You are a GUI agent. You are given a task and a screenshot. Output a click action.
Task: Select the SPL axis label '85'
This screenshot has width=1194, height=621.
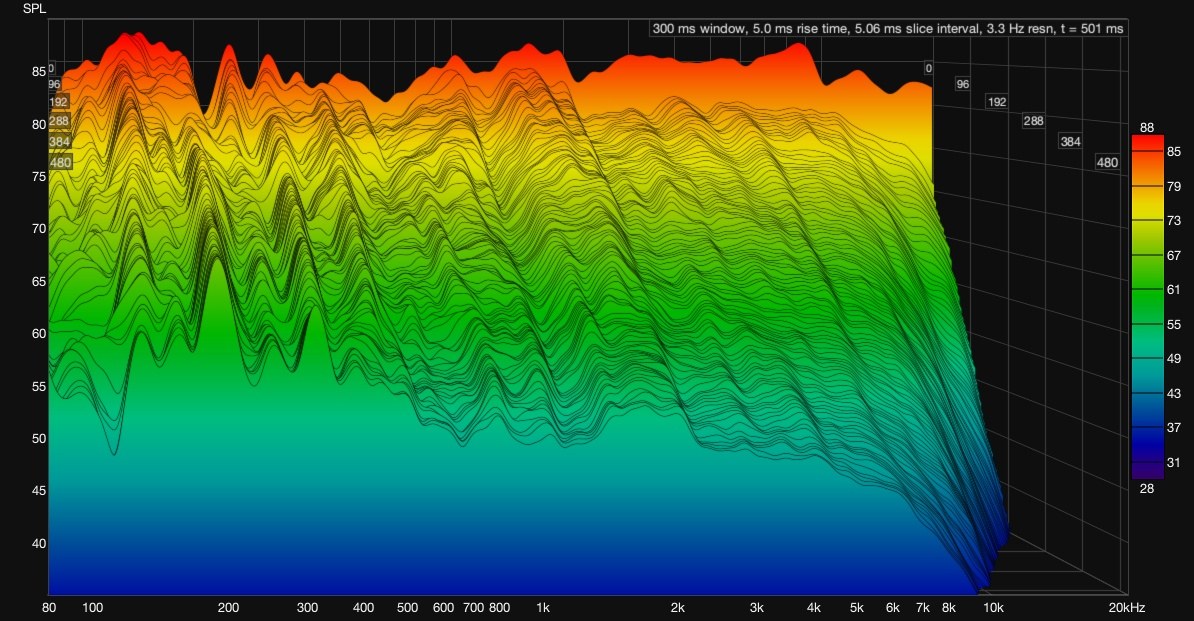[x=38, y=72]
